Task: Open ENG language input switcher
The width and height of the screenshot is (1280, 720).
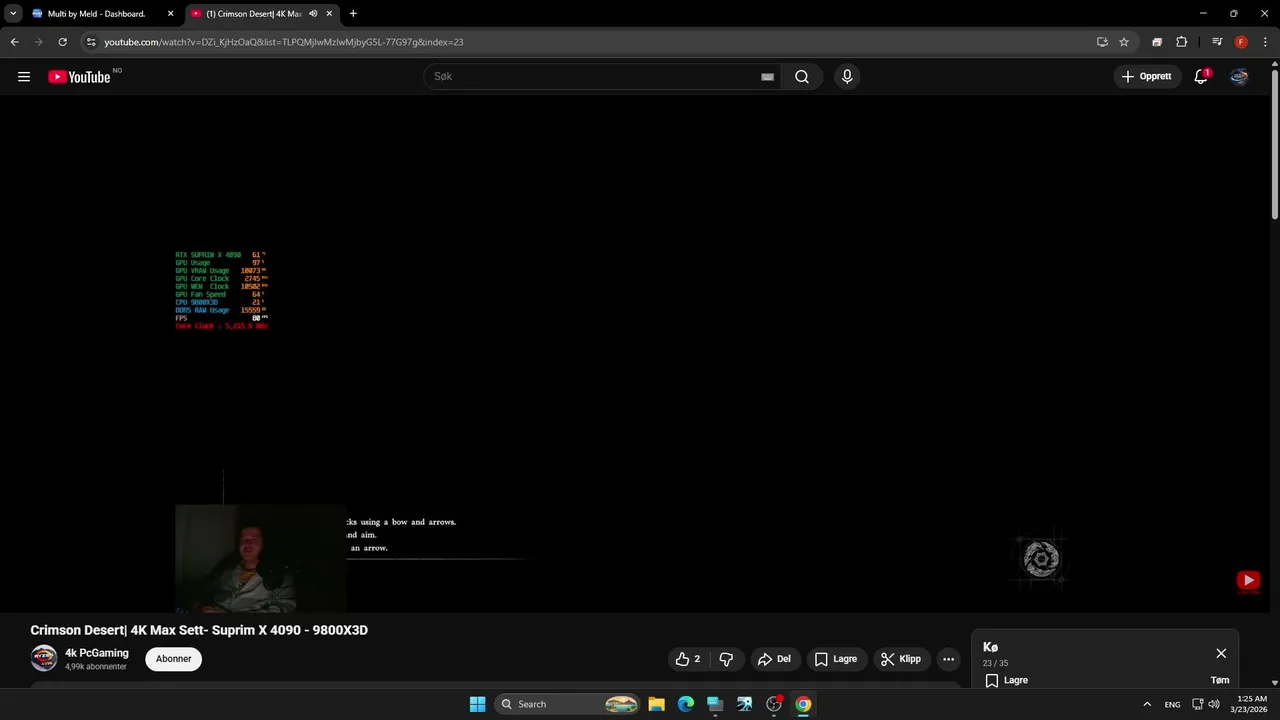Action: point(1172,704)
